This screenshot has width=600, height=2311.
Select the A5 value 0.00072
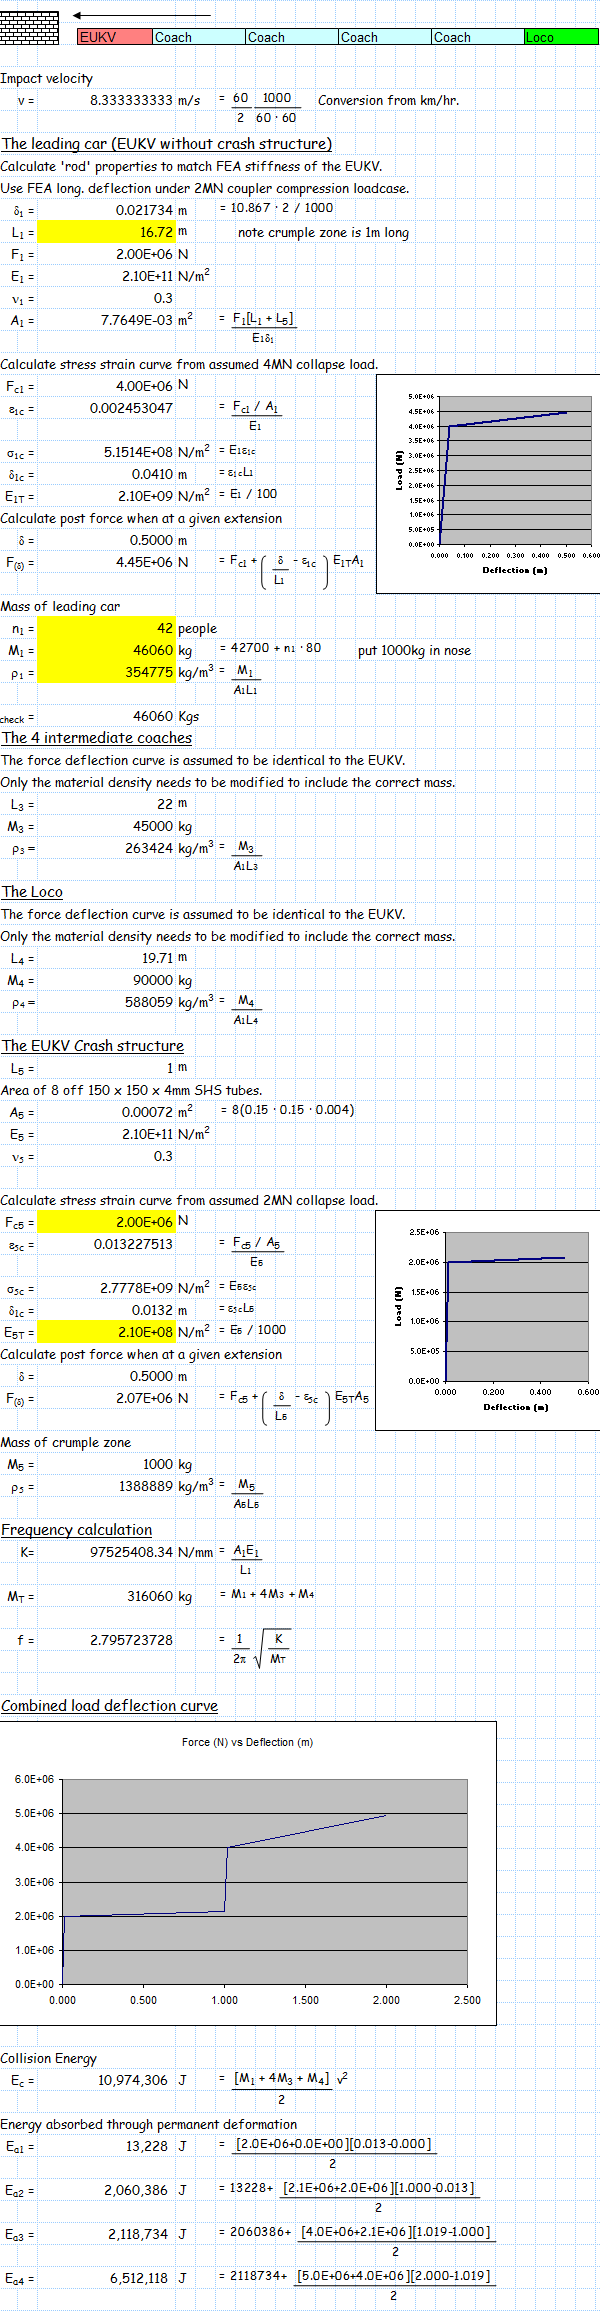point(148,1112)
